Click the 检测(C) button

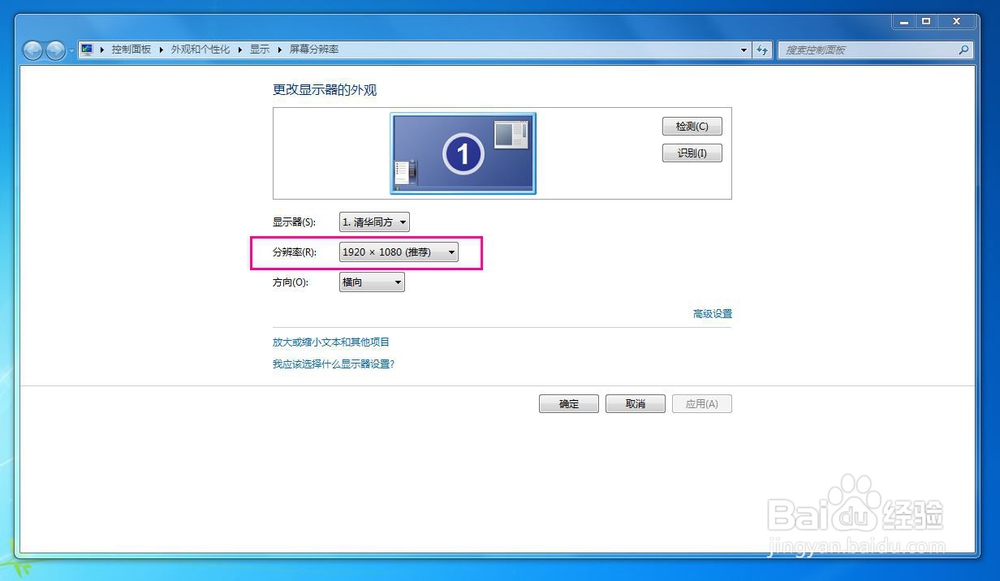(x=692, y=126)
